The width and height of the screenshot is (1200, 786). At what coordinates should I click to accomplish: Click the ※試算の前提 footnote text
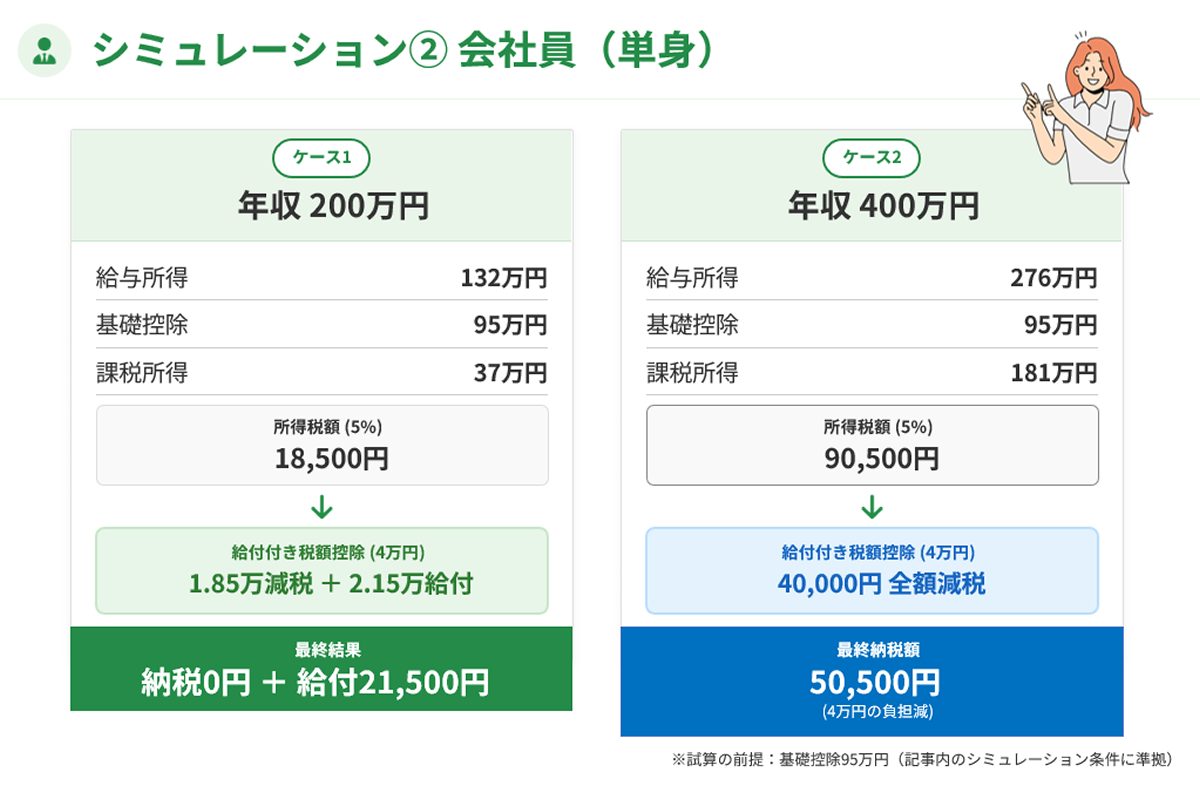(921, 760)
